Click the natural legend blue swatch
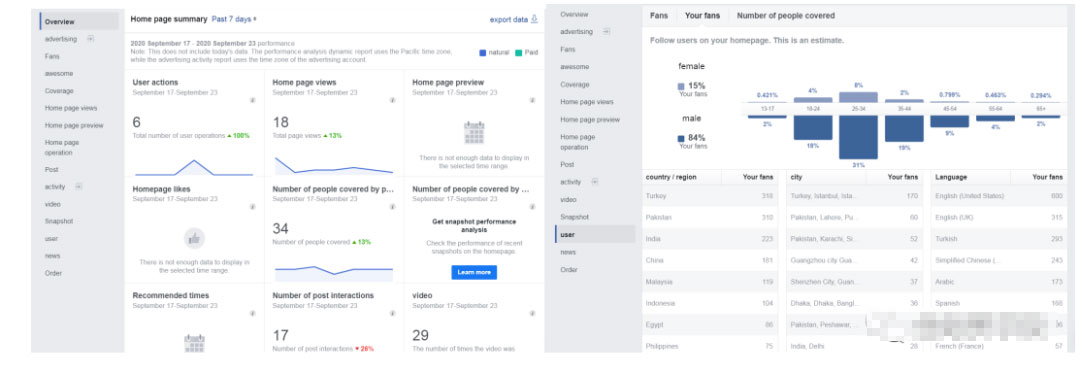This screenshot has width=1080, height=374. pyautogui.click(x=483, y=52)
